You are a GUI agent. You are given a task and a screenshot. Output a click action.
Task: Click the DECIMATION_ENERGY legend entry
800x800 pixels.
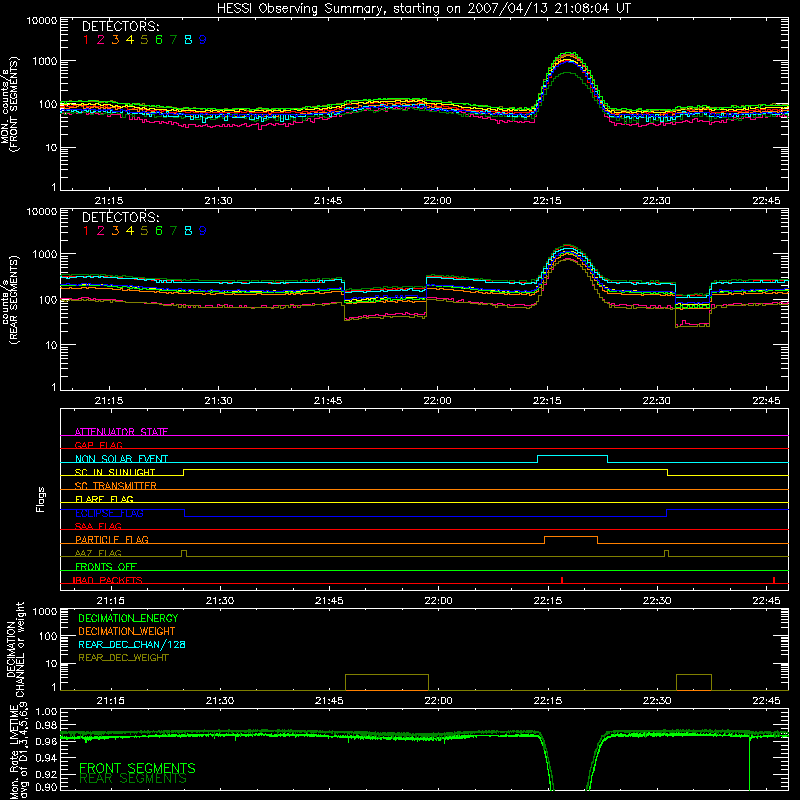point(128,618)
